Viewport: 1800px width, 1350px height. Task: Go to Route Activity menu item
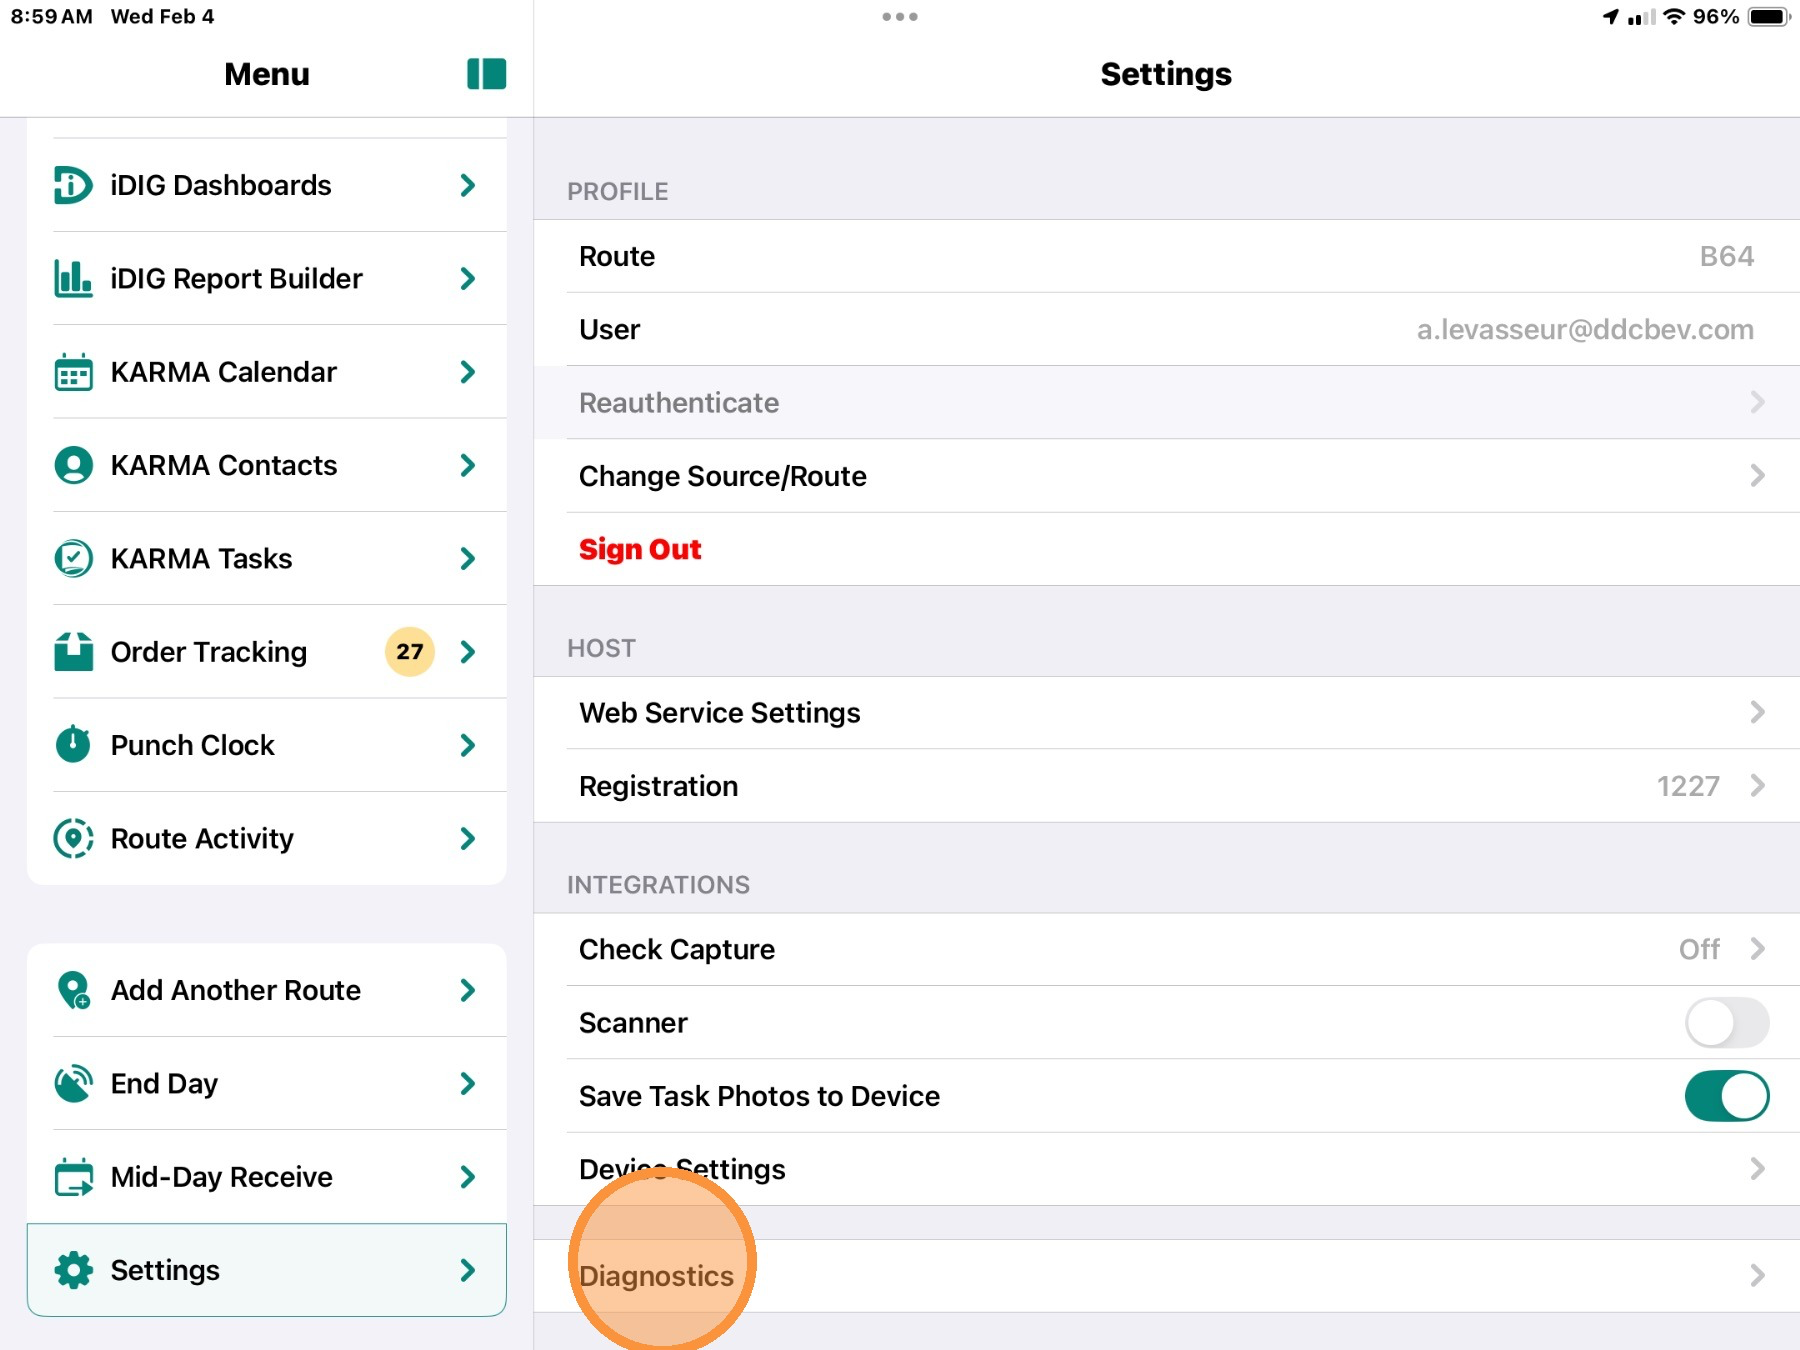(267, 838)
